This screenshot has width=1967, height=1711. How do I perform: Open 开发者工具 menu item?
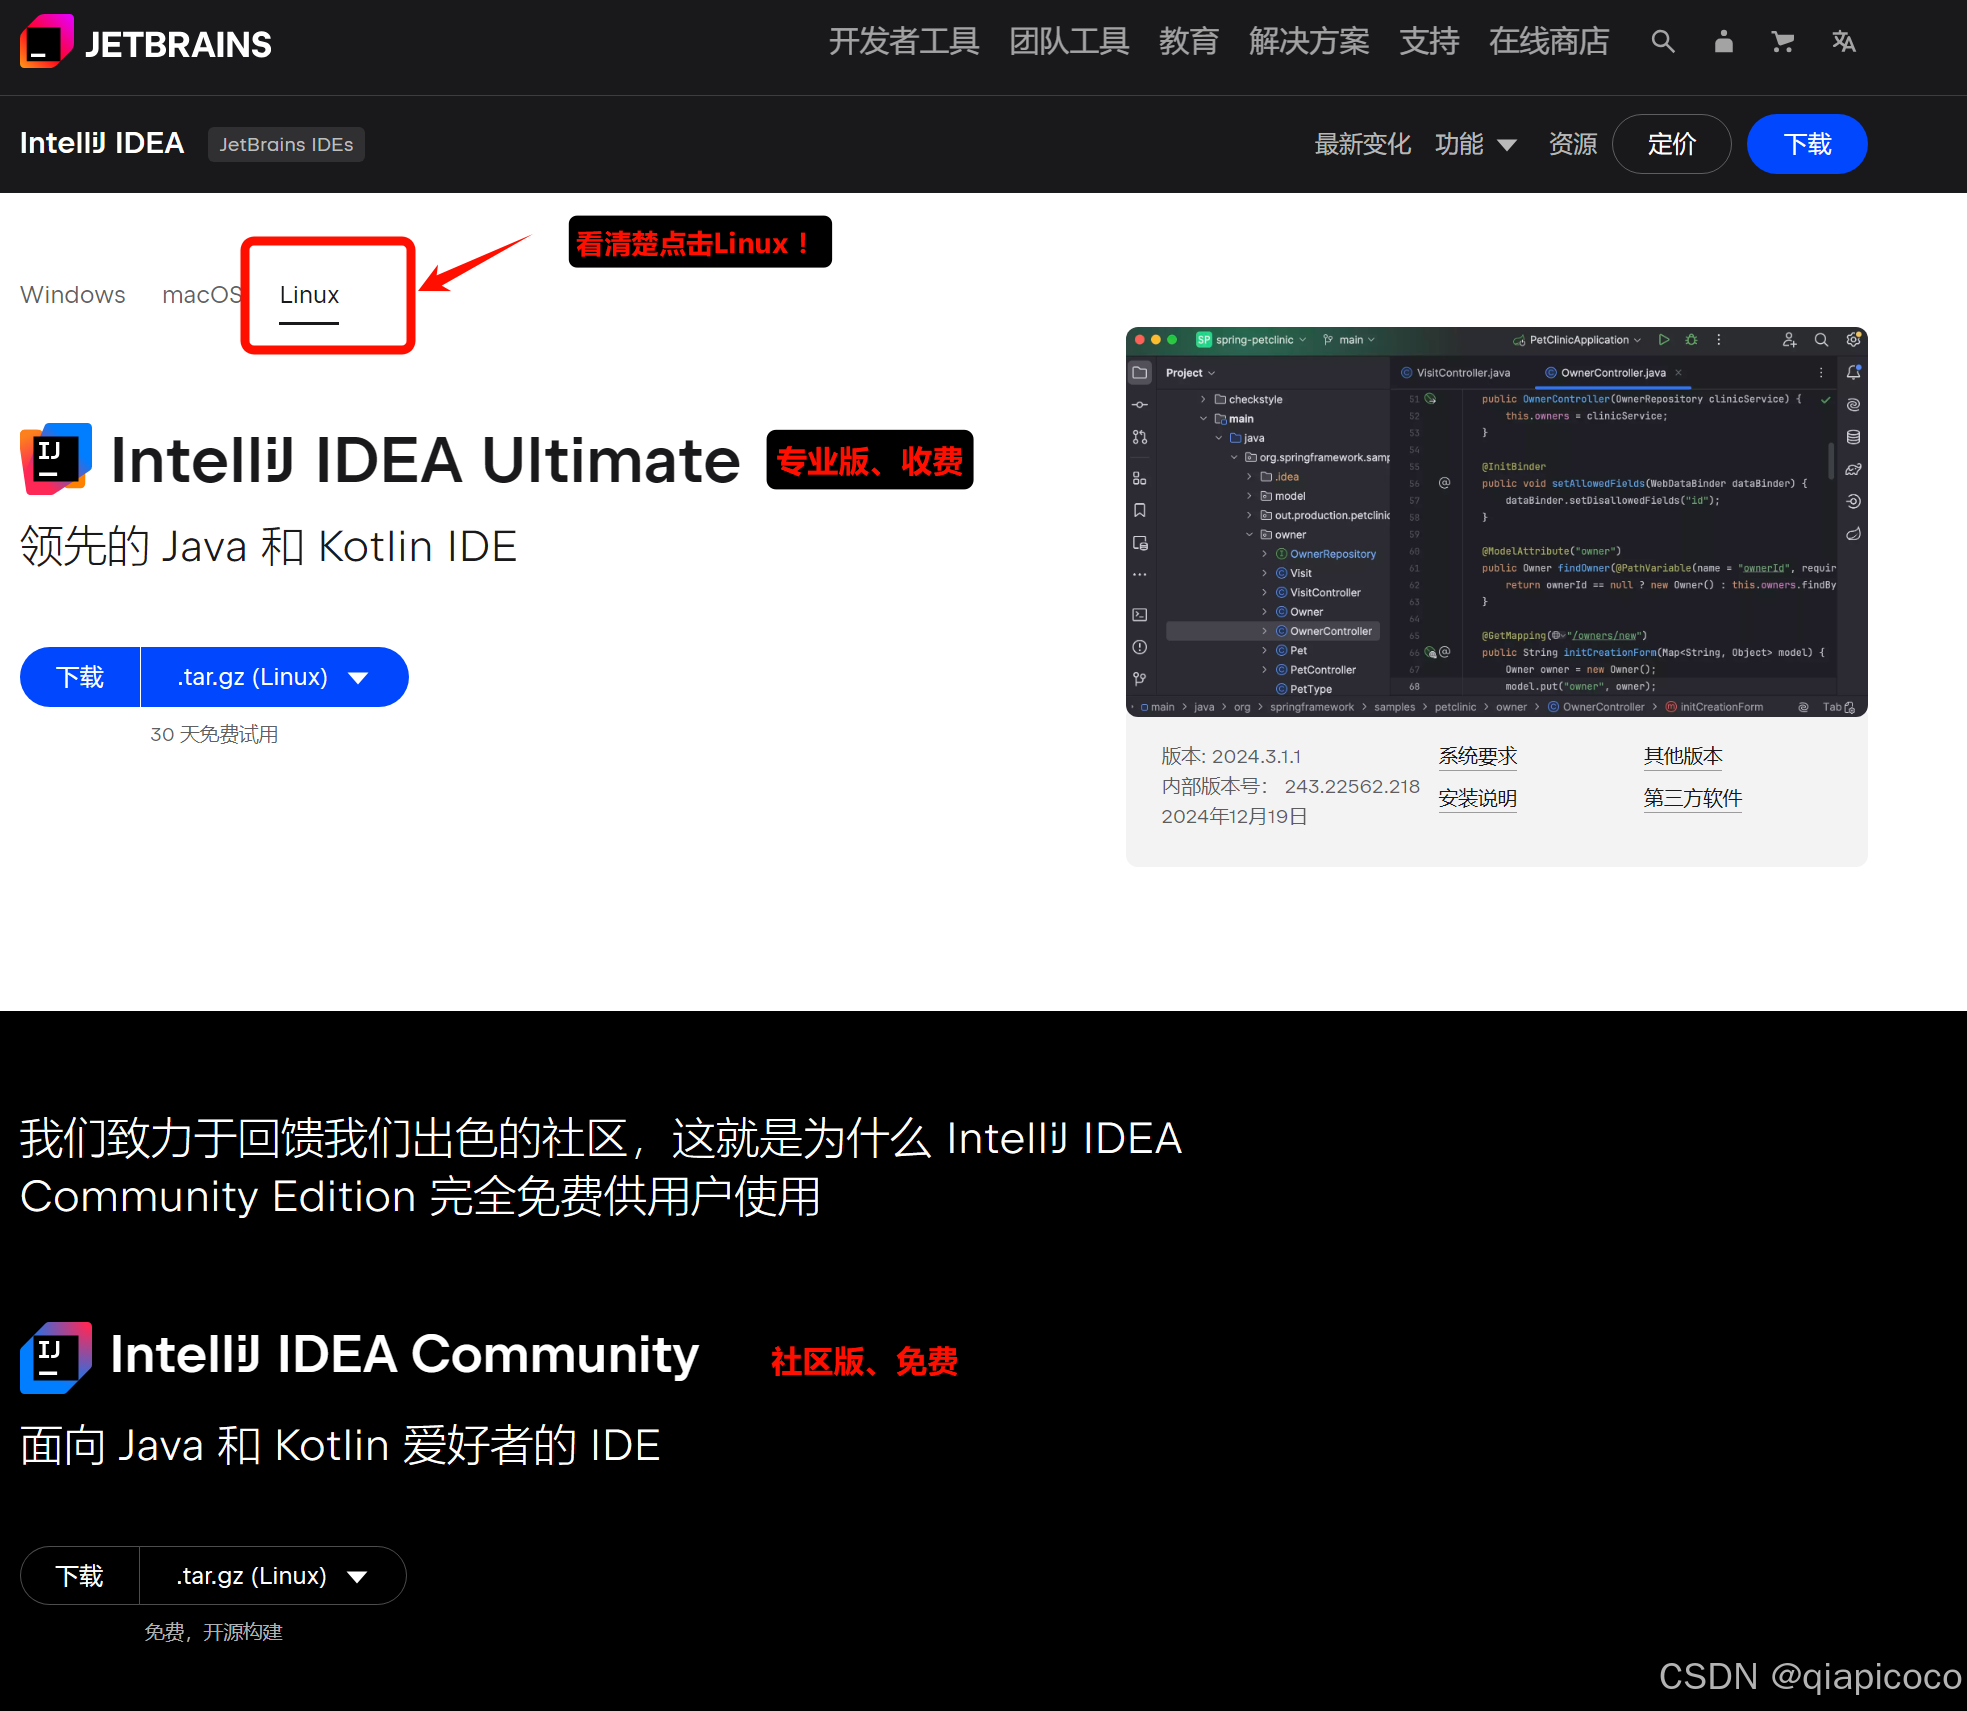pos(903,42)
